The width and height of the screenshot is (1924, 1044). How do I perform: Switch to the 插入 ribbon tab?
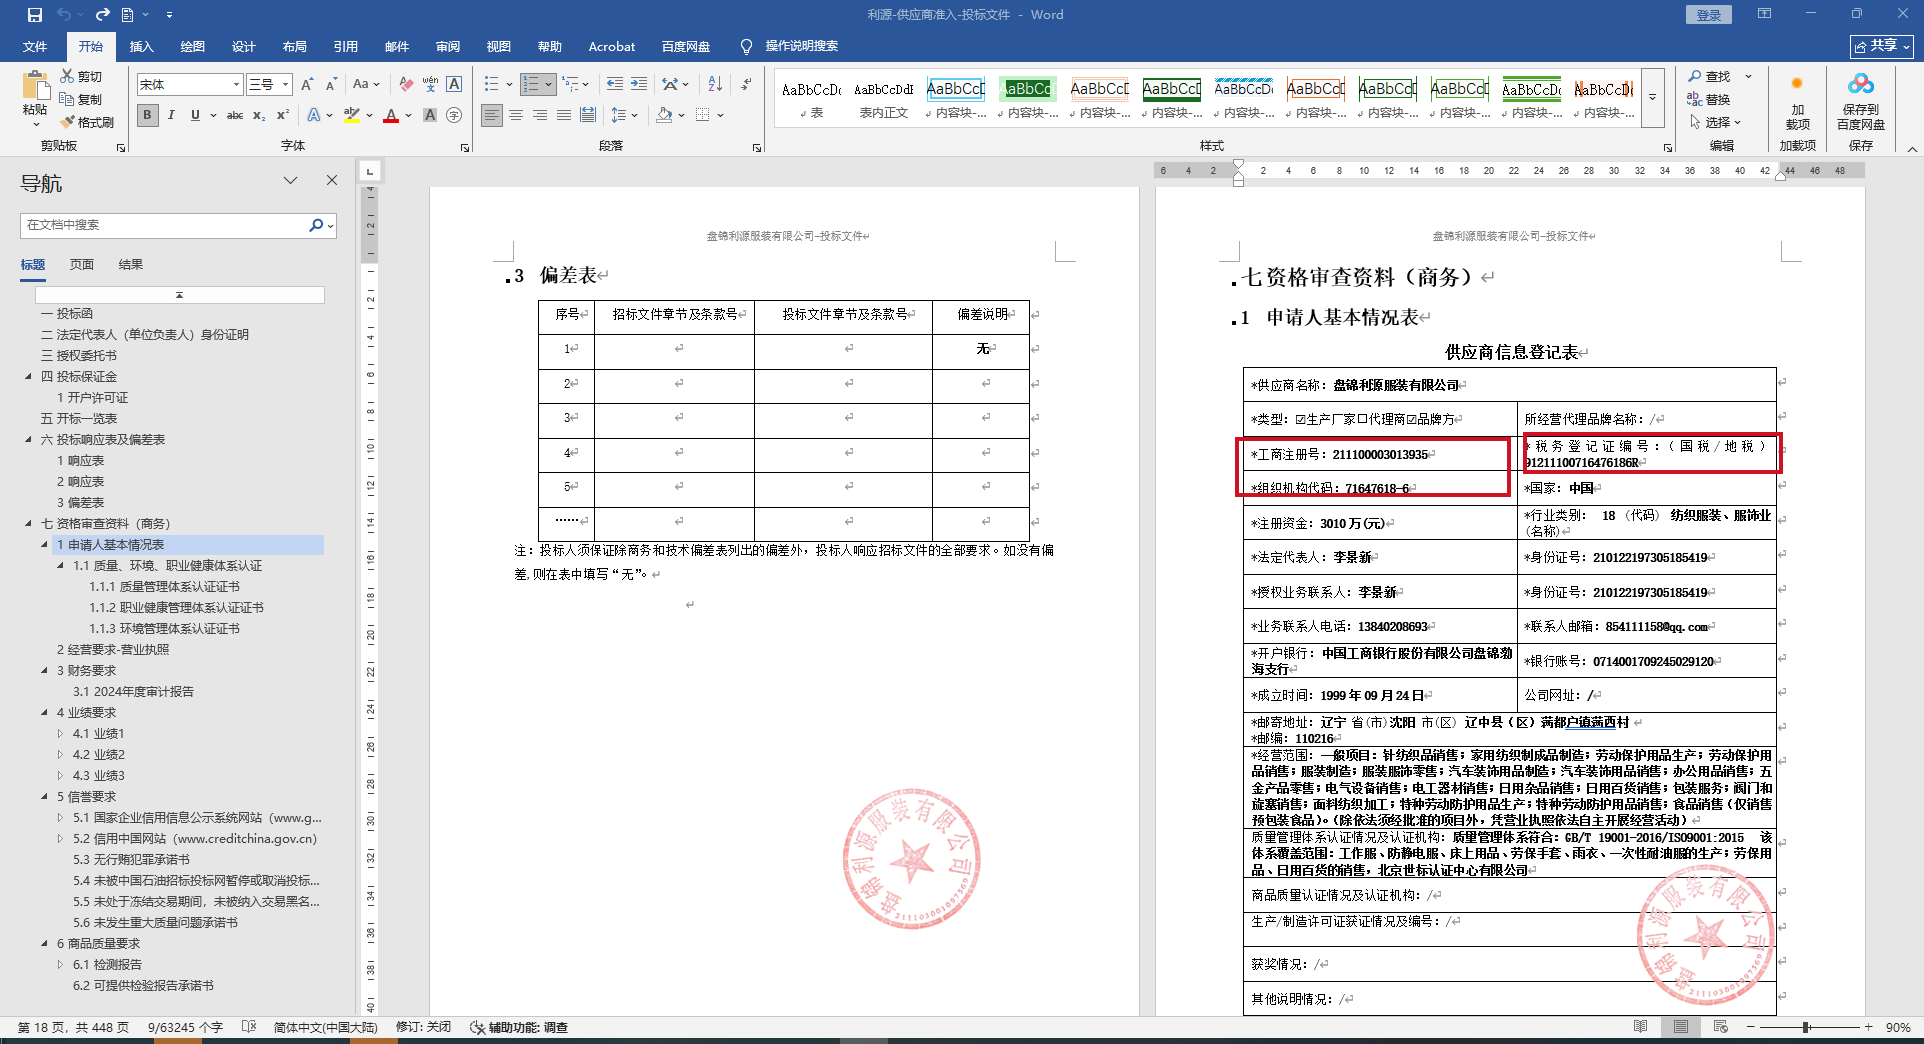coord(141,46)
